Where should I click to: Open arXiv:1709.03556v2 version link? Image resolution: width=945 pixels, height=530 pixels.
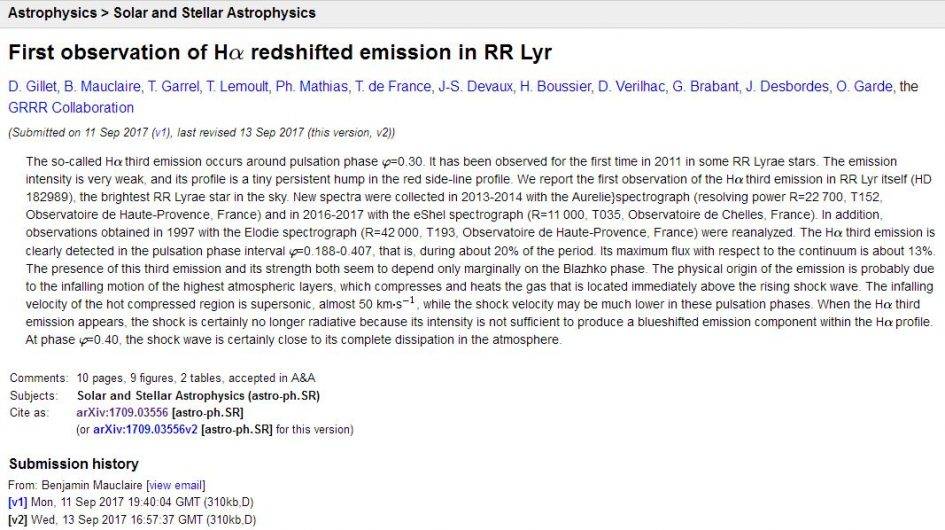click(145, 429)
